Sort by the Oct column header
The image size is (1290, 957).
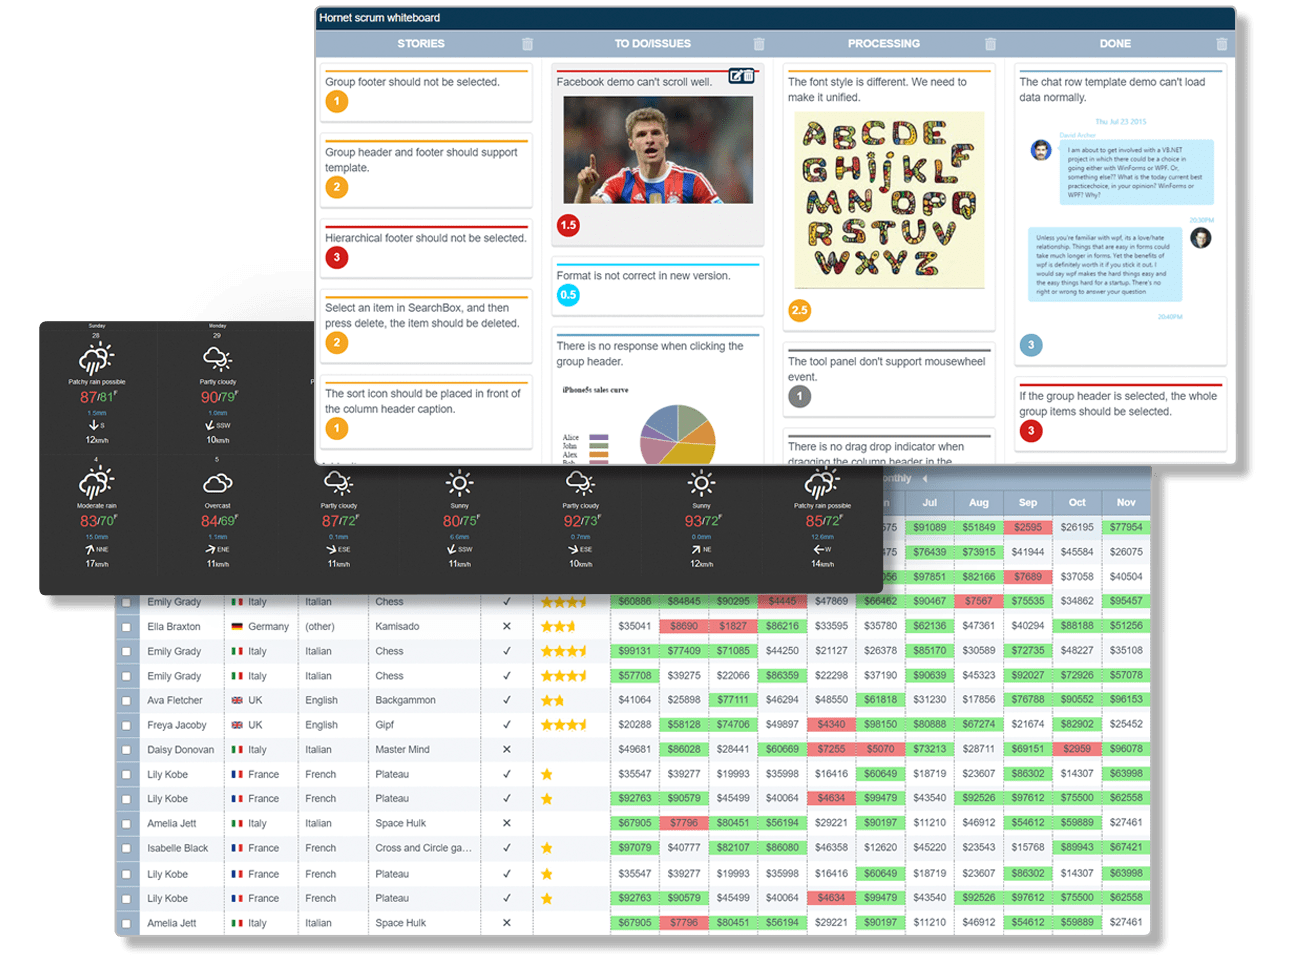point(1077,503)
